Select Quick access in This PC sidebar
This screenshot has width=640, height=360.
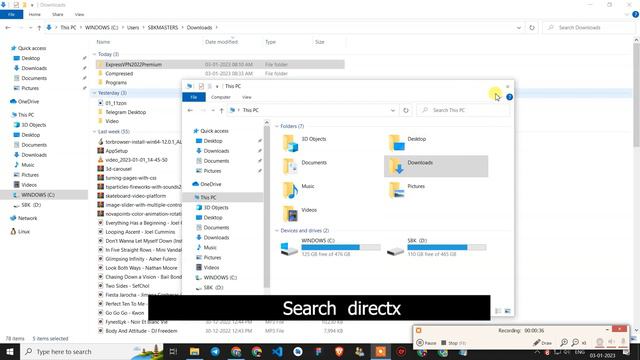click(x=214, y=131)
